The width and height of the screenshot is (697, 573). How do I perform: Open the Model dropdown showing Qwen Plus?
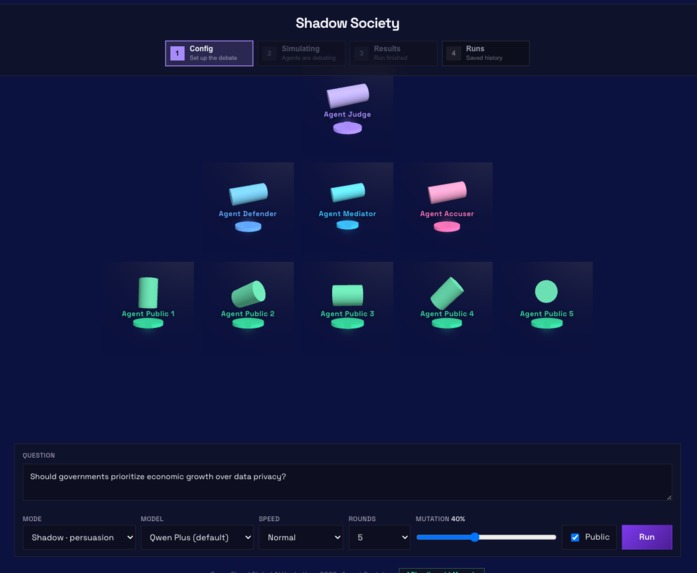(197, 537)
